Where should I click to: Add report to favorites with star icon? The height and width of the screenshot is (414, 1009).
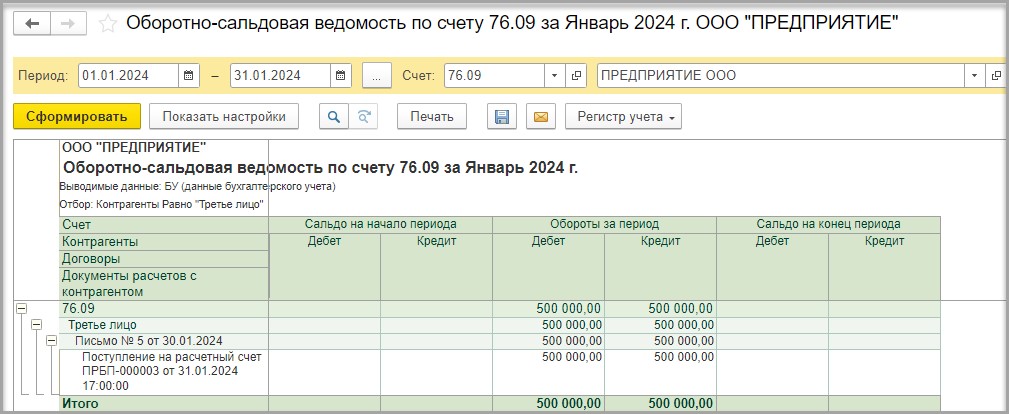108,22
